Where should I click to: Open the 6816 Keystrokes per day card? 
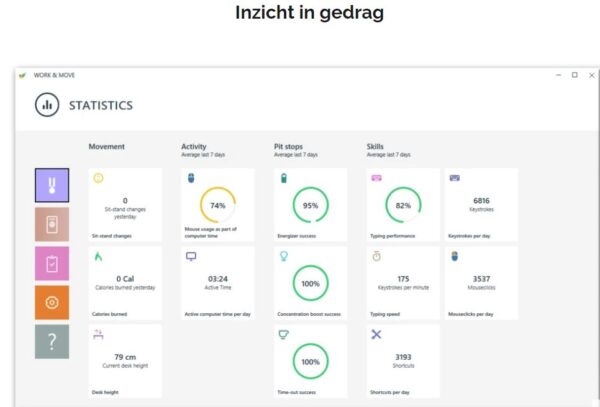click(x=481, y=205)
